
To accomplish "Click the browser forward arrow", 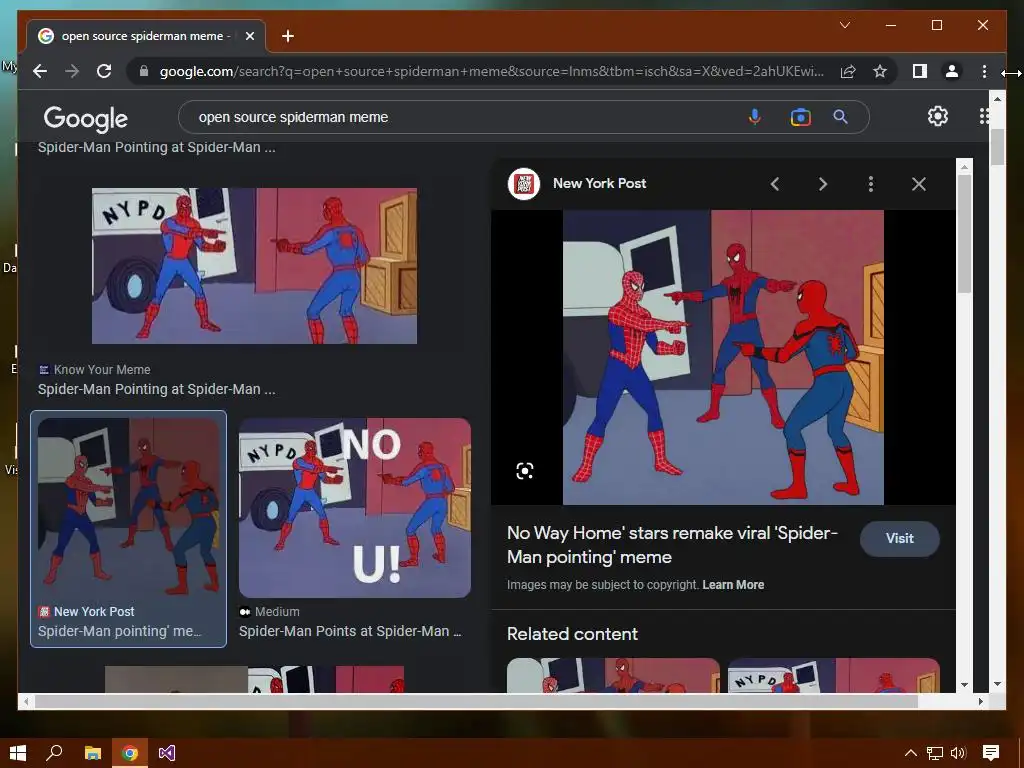I will tap(72, 71).
